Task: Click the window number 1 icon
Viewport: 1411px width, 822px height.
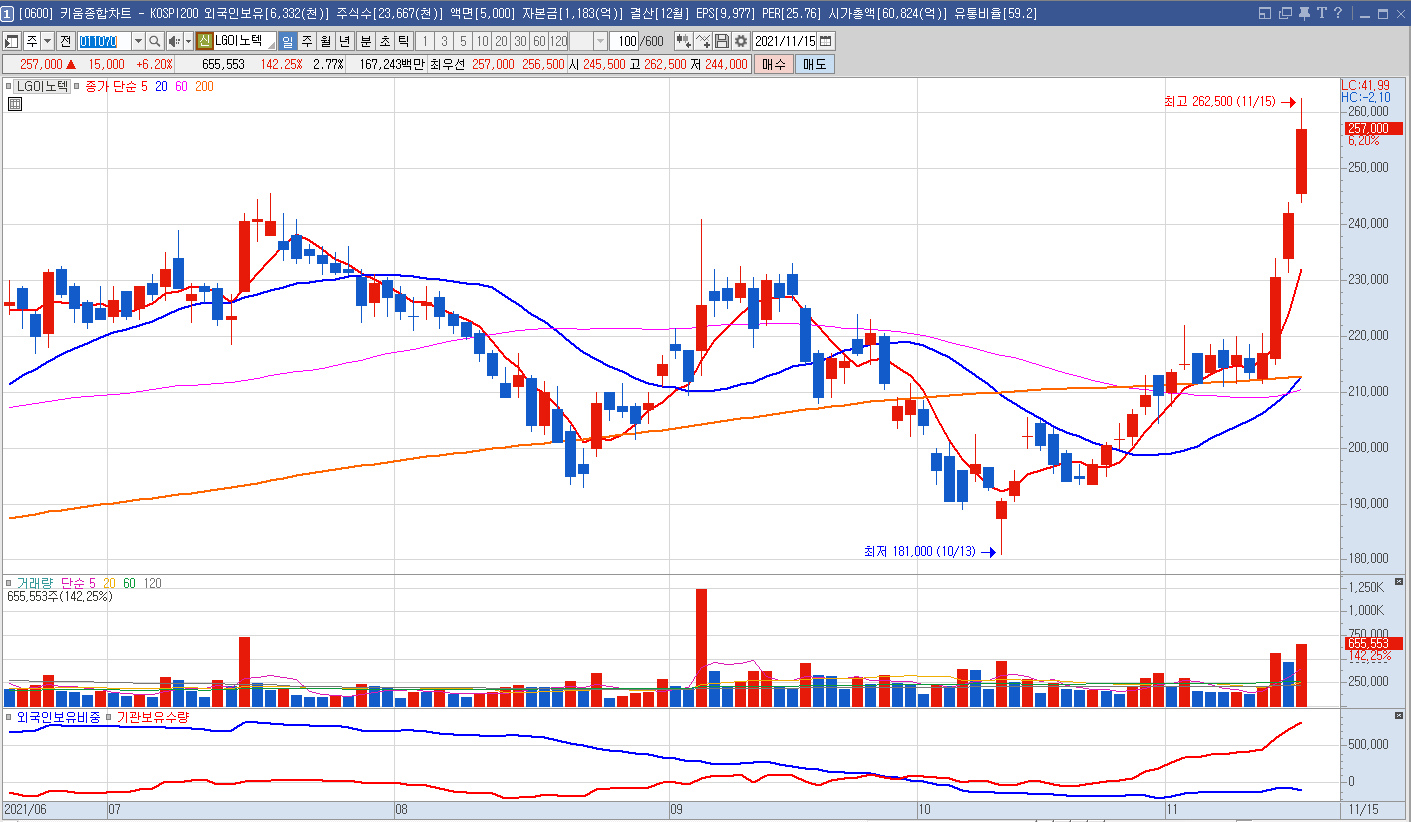Action: (x=8, y=13)
